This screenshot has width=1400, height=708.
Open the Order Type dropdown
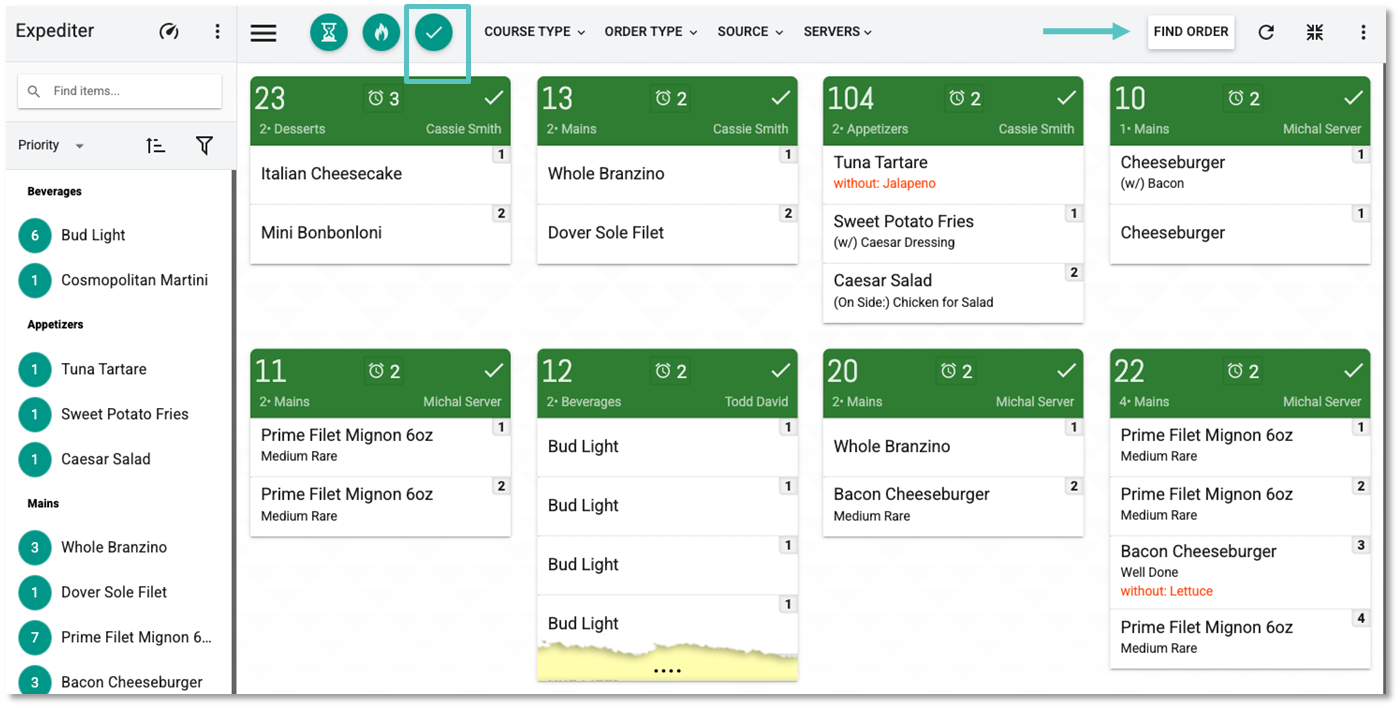click(x=650, y=32)
